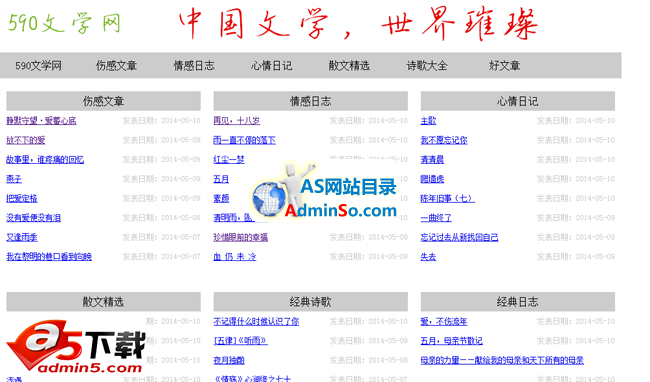Click the 伤感文章 section header
Image resolution: width=650 pixels, height=382 pixels.
click(103, 101)
